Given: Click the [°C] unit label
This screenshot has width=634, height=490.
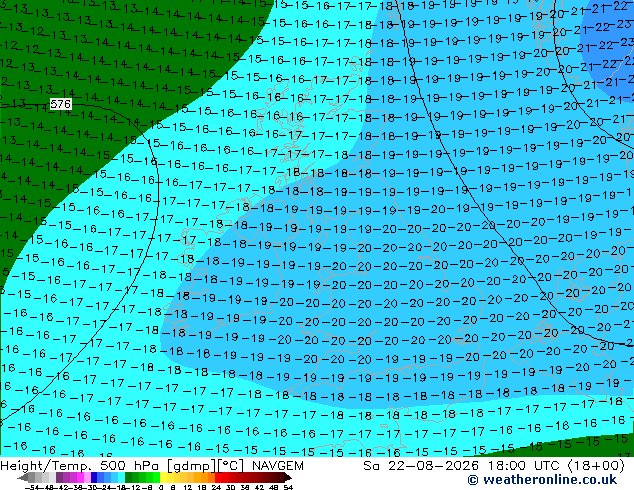Looking at the screenshot, I should point(231,466).
